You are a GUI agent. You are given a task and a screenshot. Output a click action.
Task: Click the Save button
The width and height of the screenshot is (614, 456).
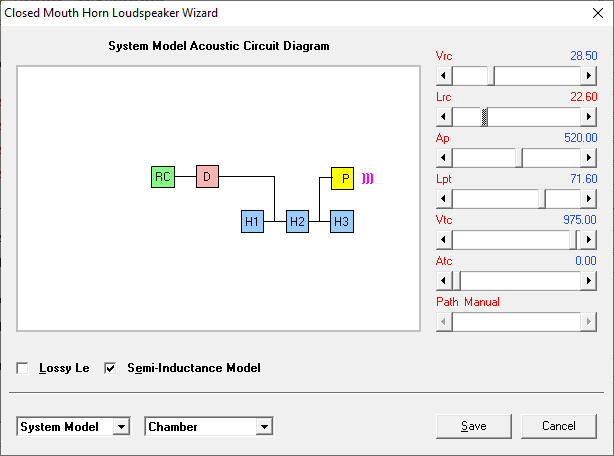[474, 426]
